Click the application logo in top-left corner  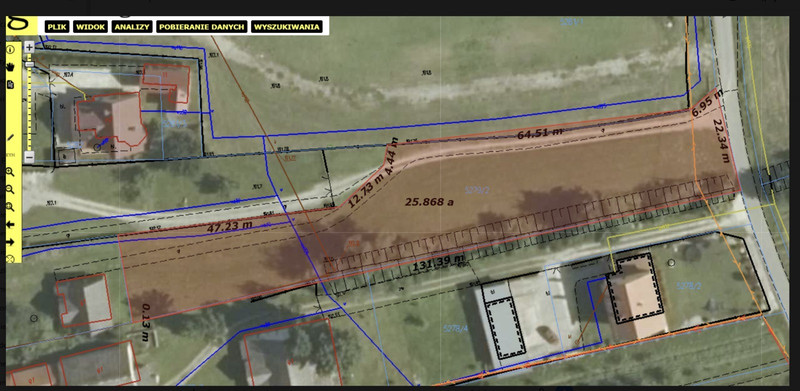(21, 25)
